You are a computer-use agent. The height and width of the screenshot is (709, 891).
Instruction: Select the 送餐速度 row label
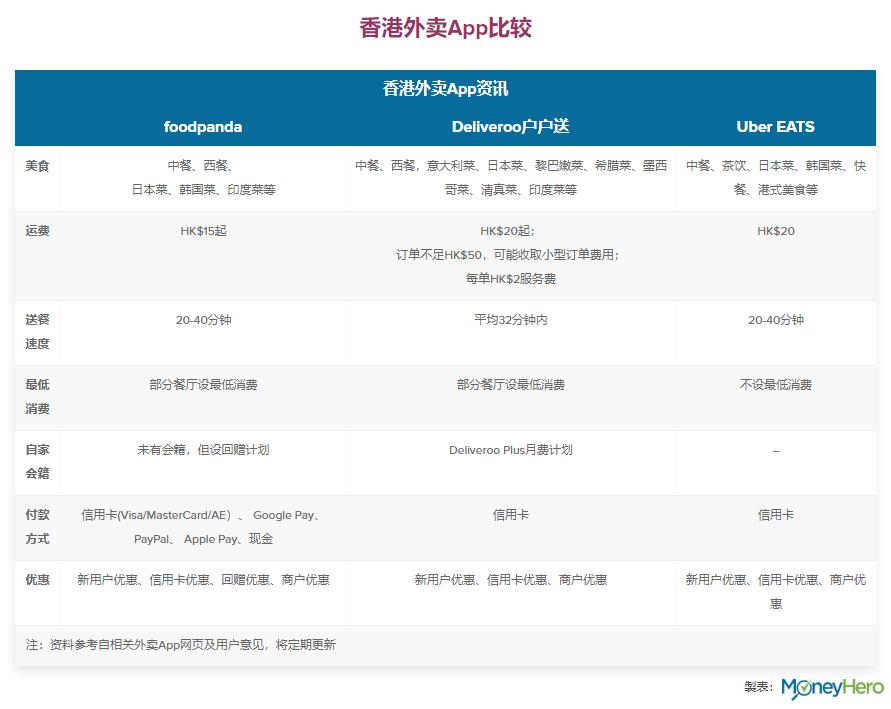click(x=37, y=332)
